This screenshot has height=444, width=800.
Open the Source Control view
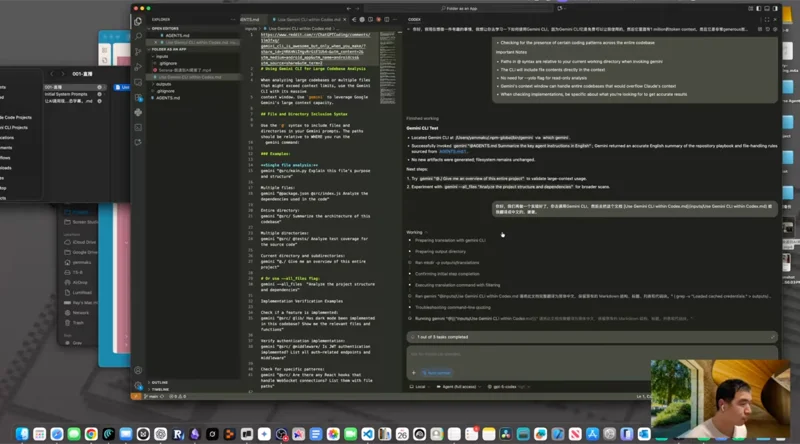tap(139, 51)
